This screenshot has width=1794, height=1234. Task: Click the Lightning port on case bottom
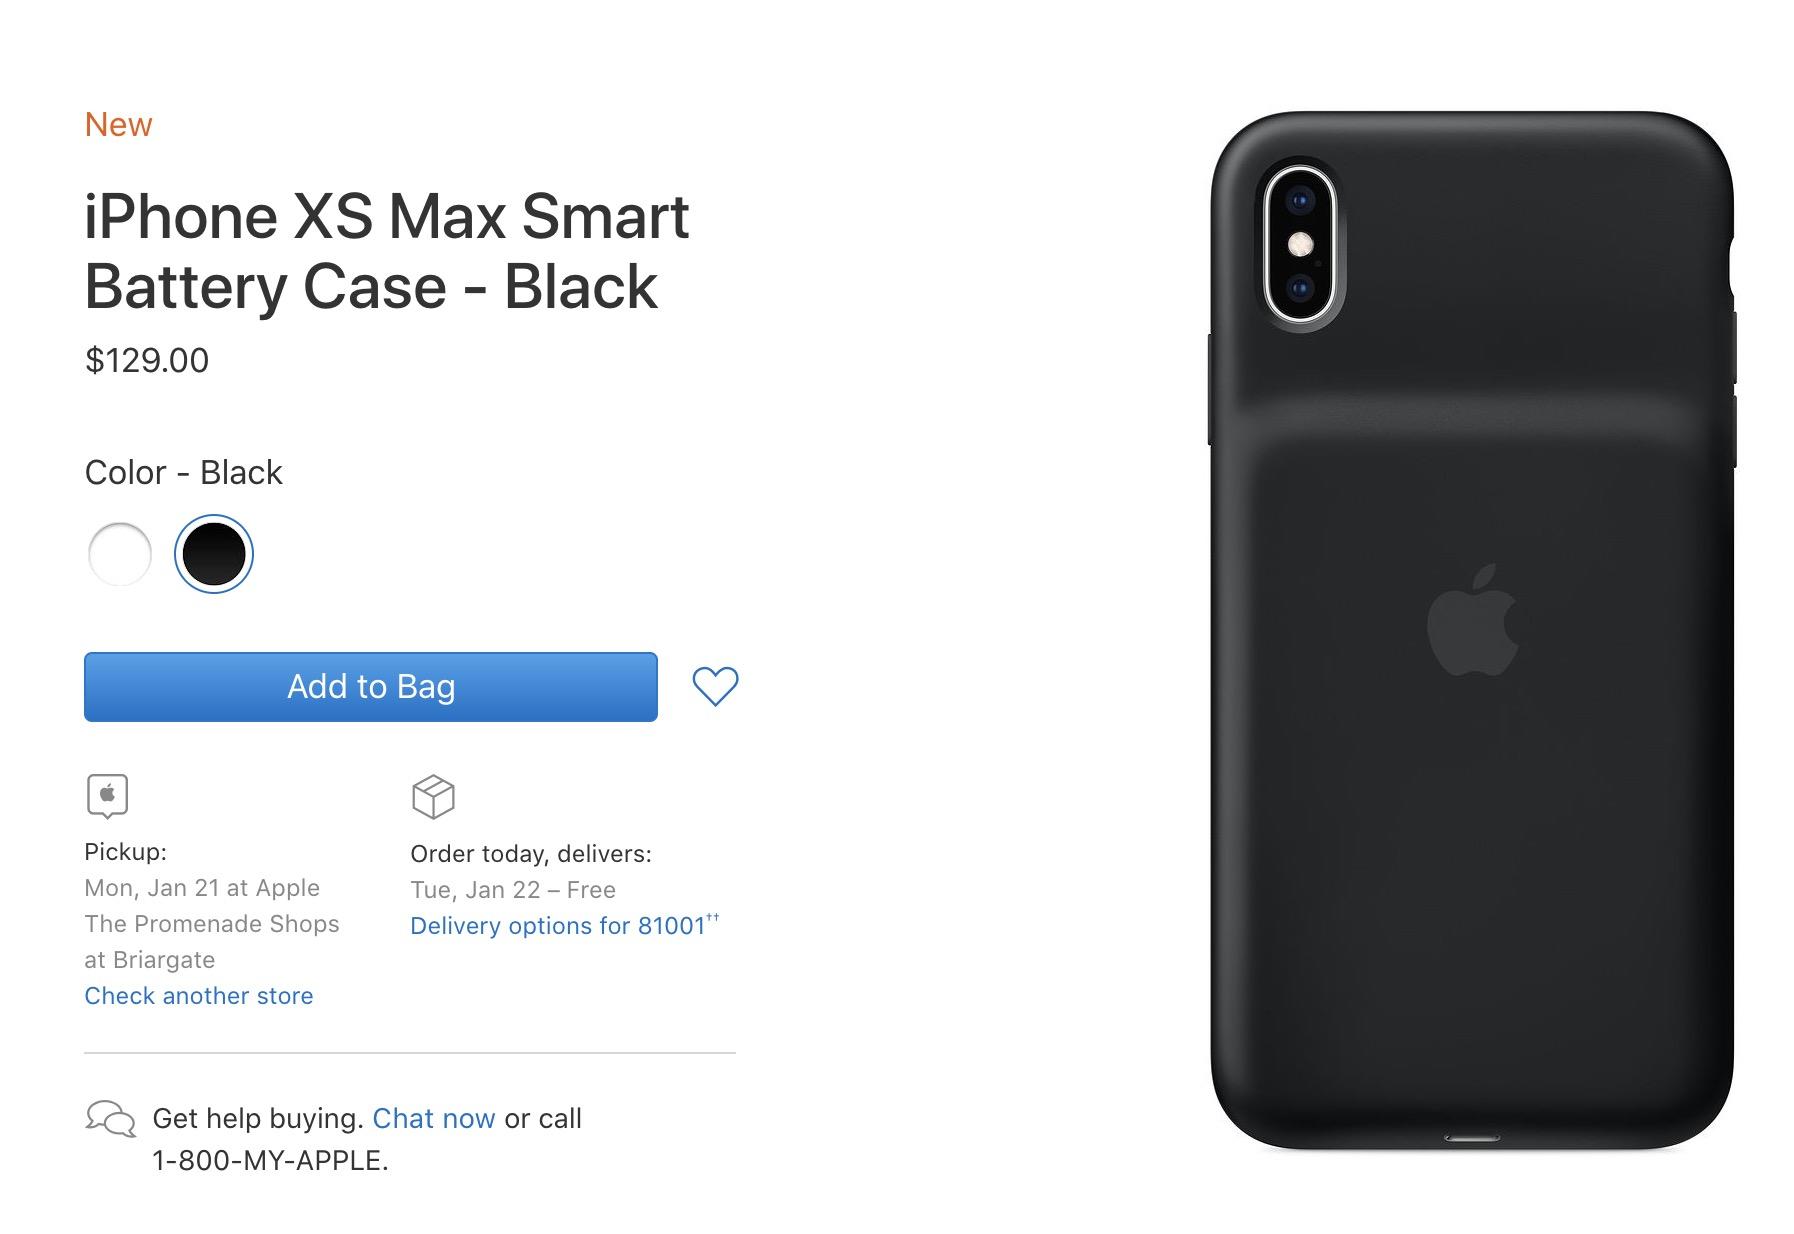[x=1472, y=1138]
